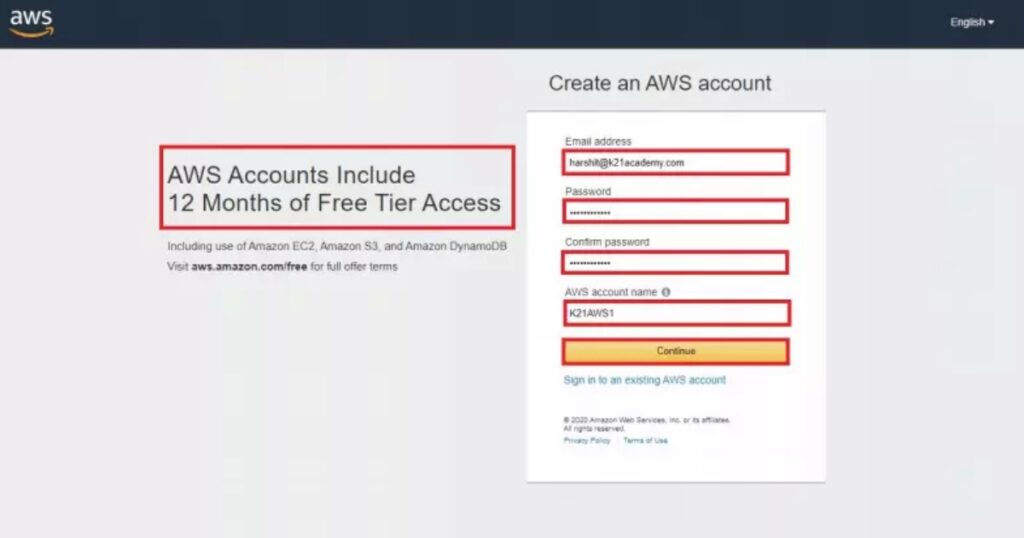This screenshot has height=538, width=1024.
Task: Click the '12 Months of Free Tier Access' heading
Action: tap(334, 202)
